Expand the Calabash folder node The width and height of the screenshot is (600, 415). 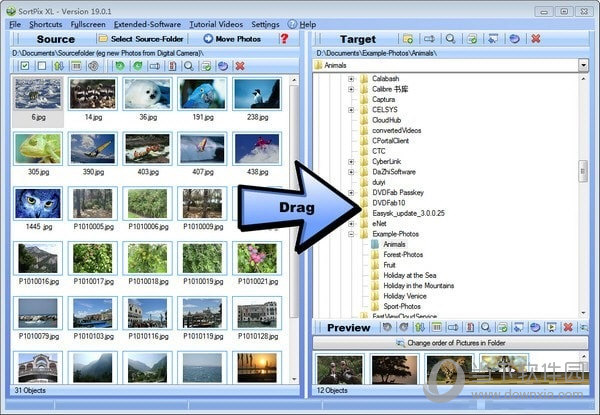click(351, 79)
